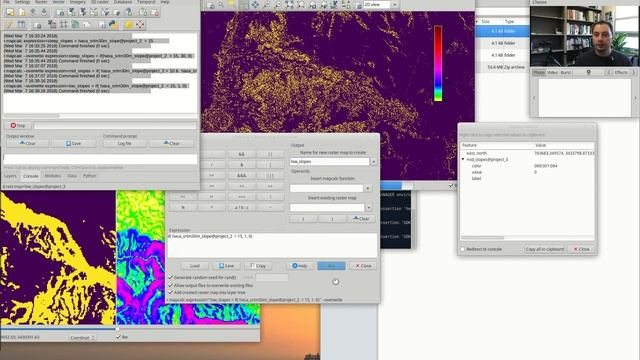This screenshot has width=640, height=360.
Task: Create new workspace icon in Layer Manager toolbar
Action: pyautogui.click(x=22, y=13)
